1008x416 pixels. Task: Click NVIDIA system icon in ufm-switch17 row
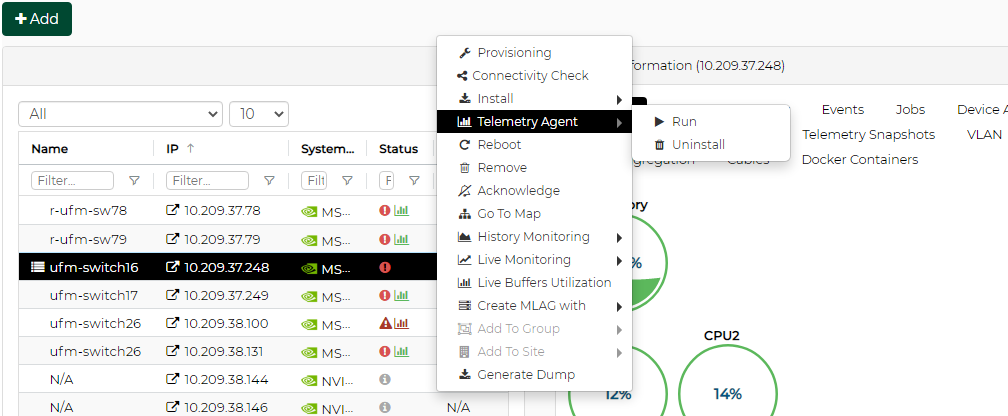coord(310,296)
